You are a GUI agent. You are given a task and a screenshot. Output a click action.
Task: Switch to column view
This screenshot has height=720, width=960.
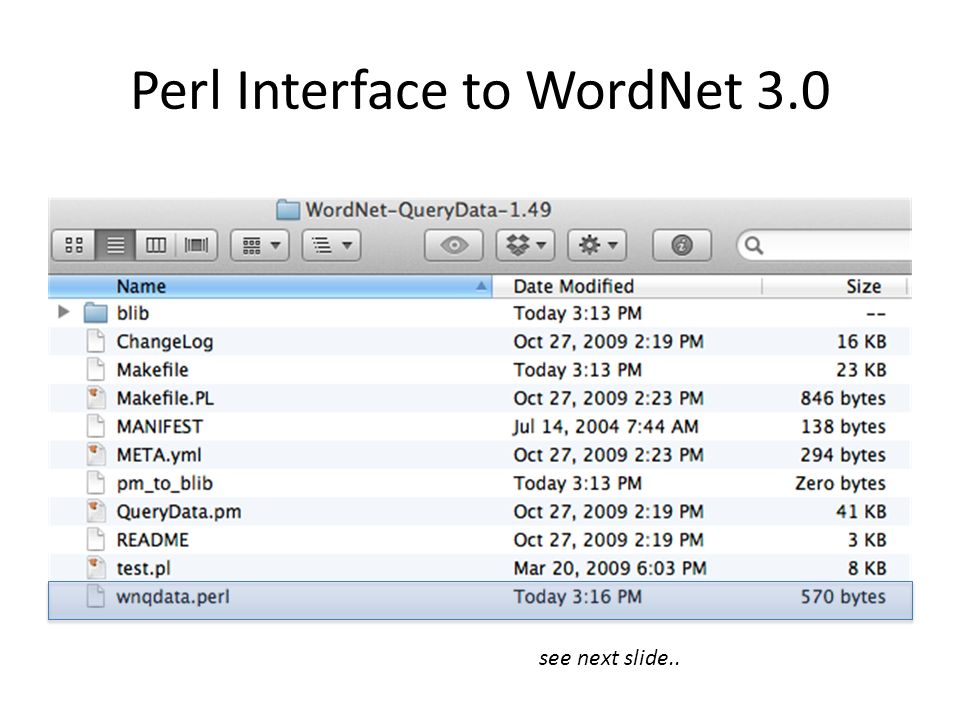(x=156, y=246)
